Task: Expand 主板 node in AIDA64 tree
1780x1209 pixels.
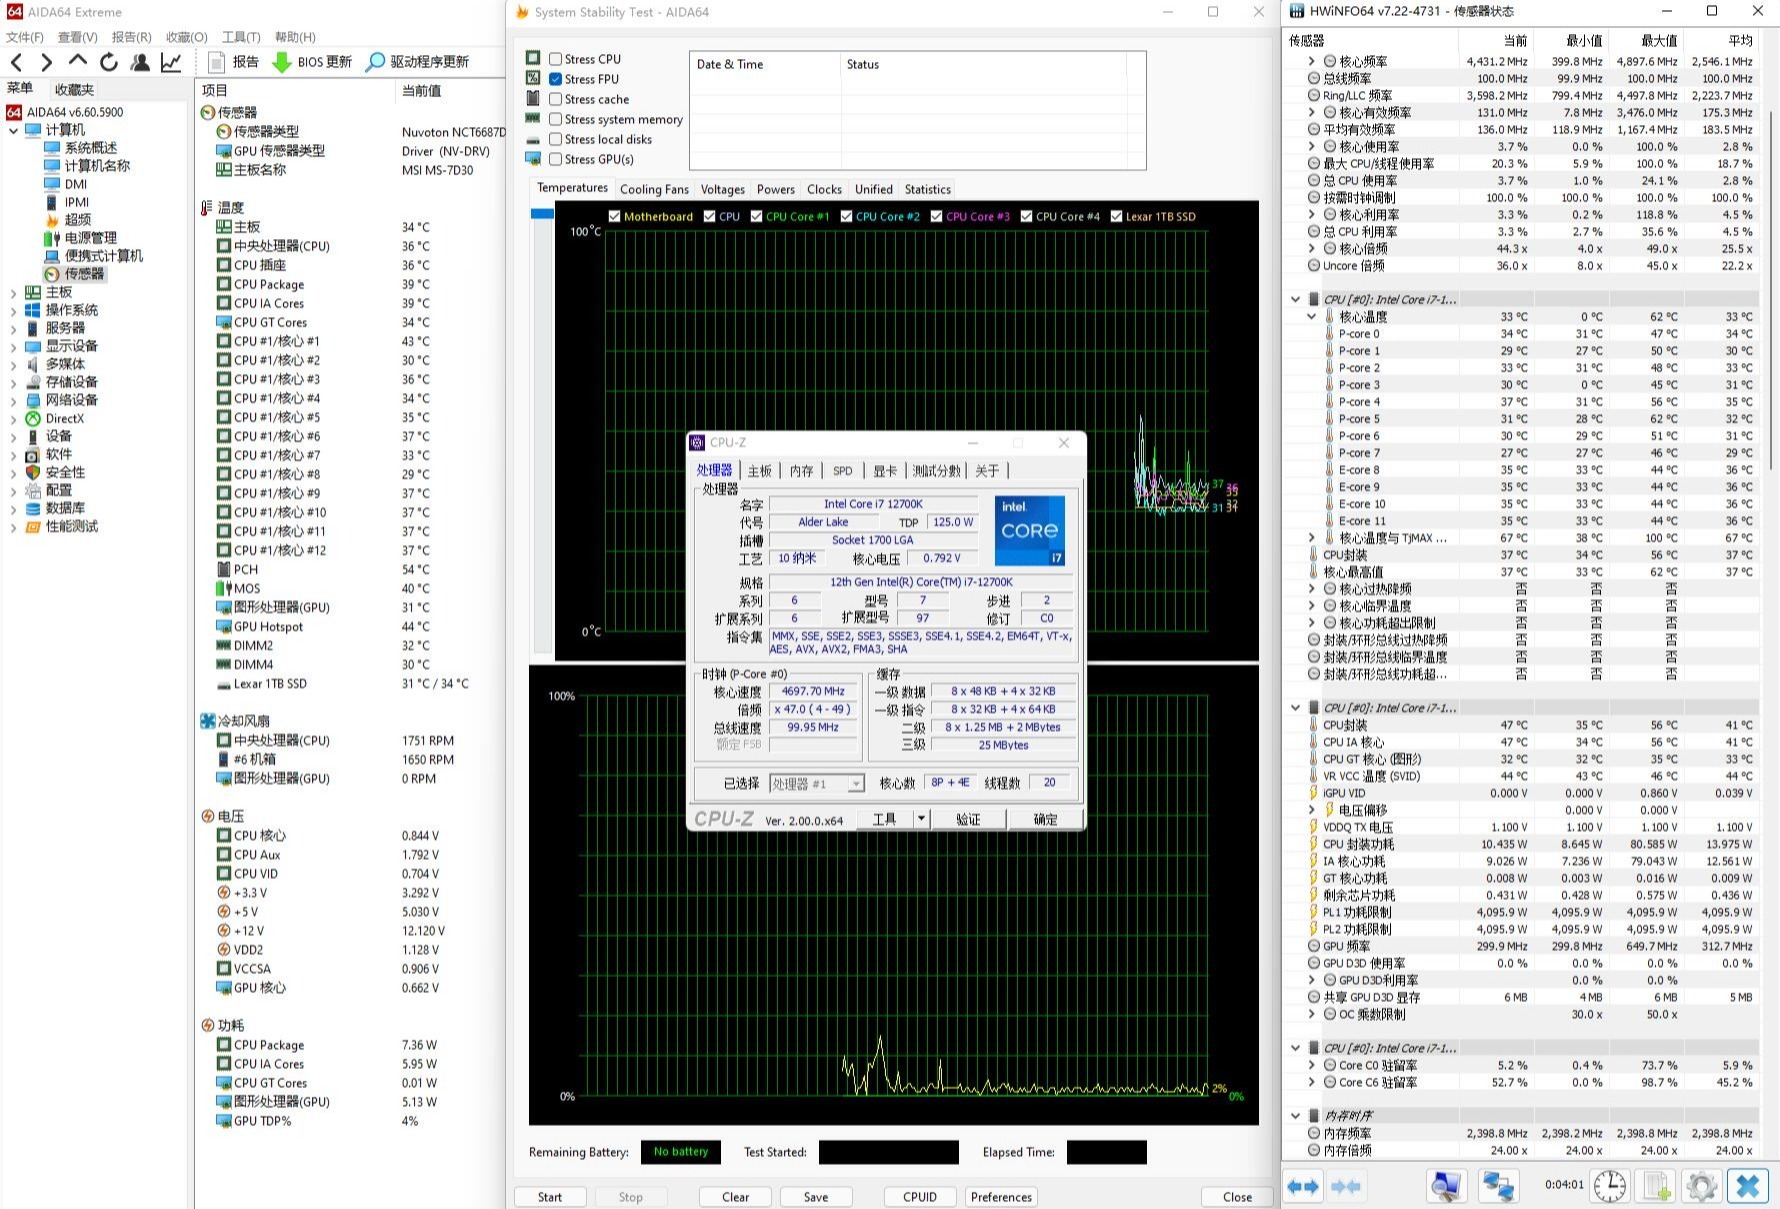Action: (14, 293)
